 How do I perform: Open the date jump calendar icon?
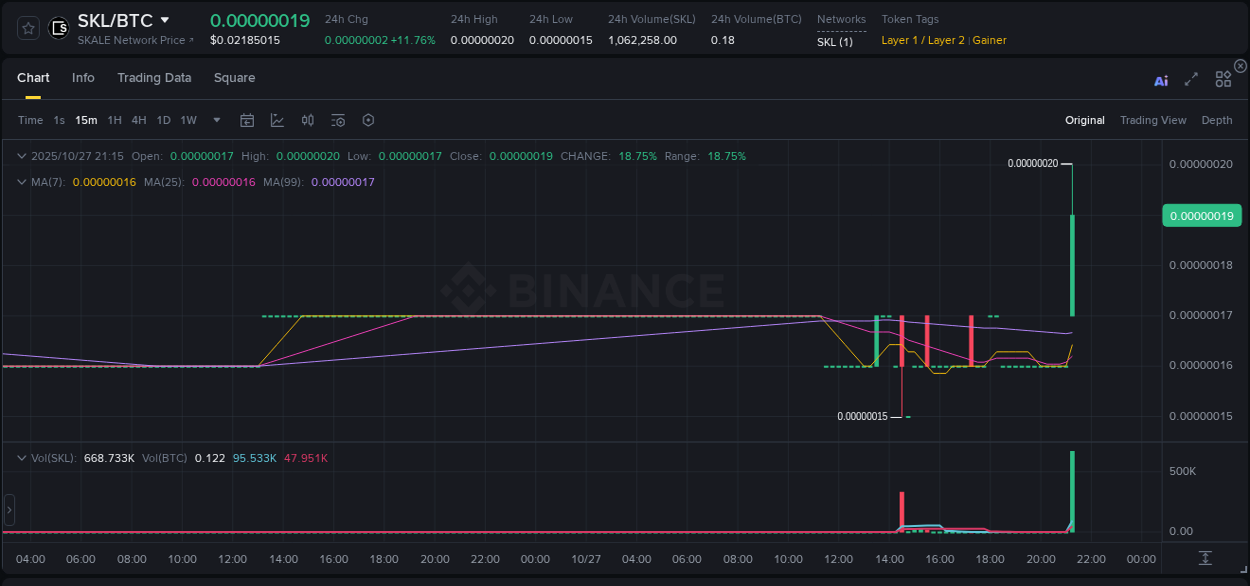pyautogui.click(x=247, y=120)
